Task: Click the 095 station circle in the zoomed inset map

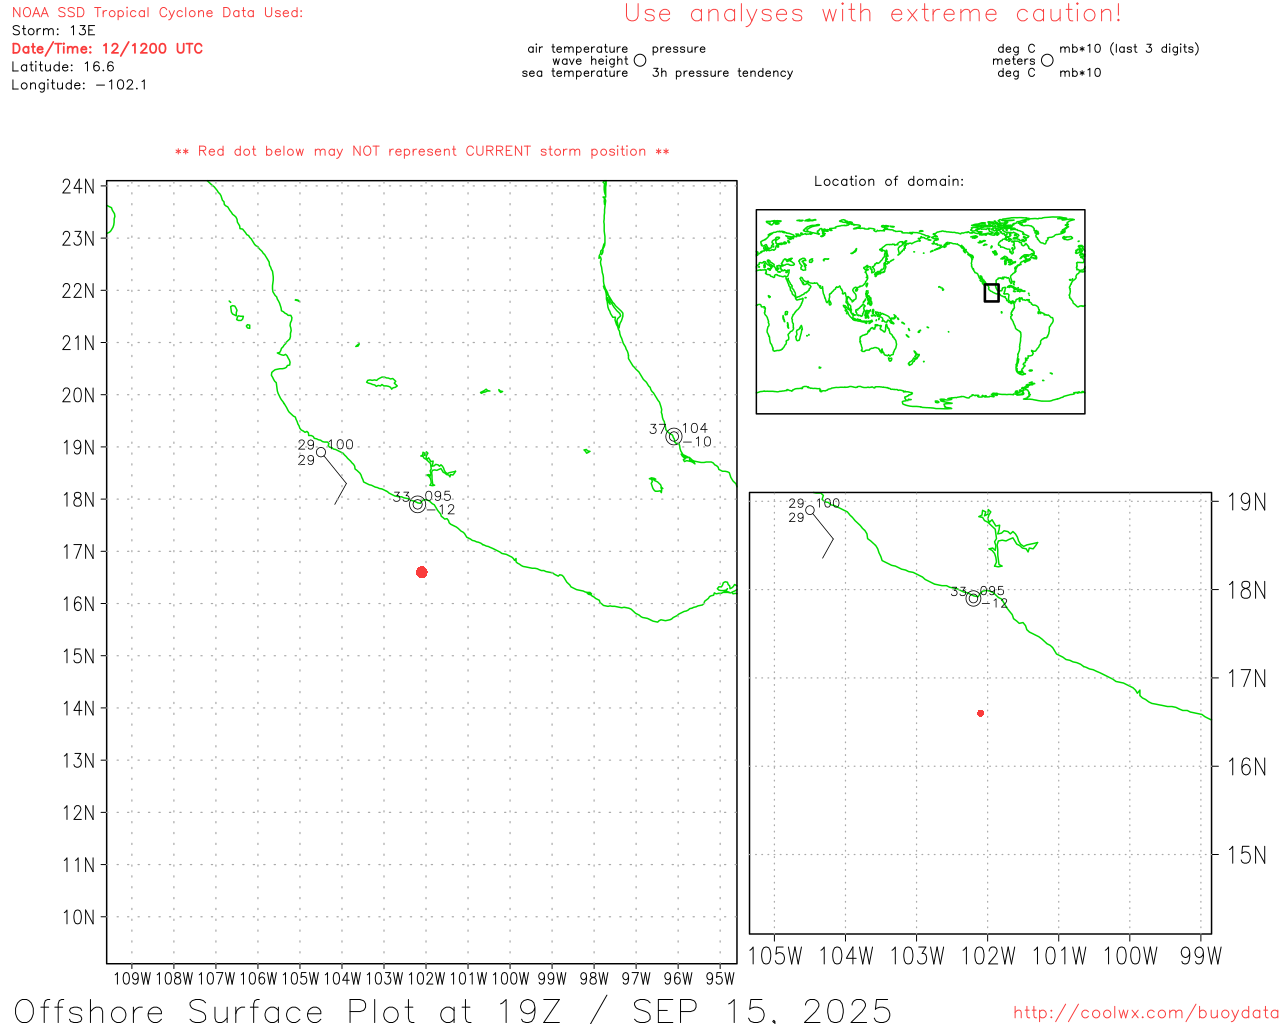Action: pos(973,598)
